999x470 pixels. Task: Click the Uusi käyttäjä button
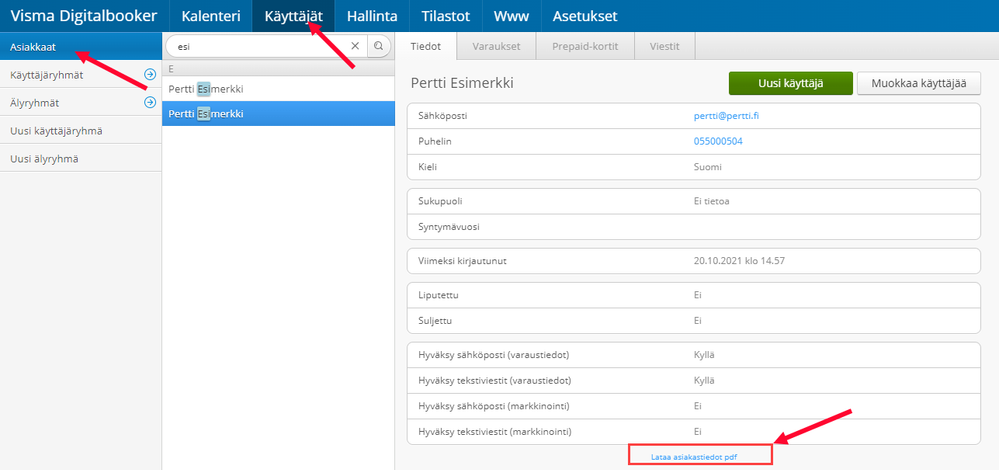(x=791, y=83)
